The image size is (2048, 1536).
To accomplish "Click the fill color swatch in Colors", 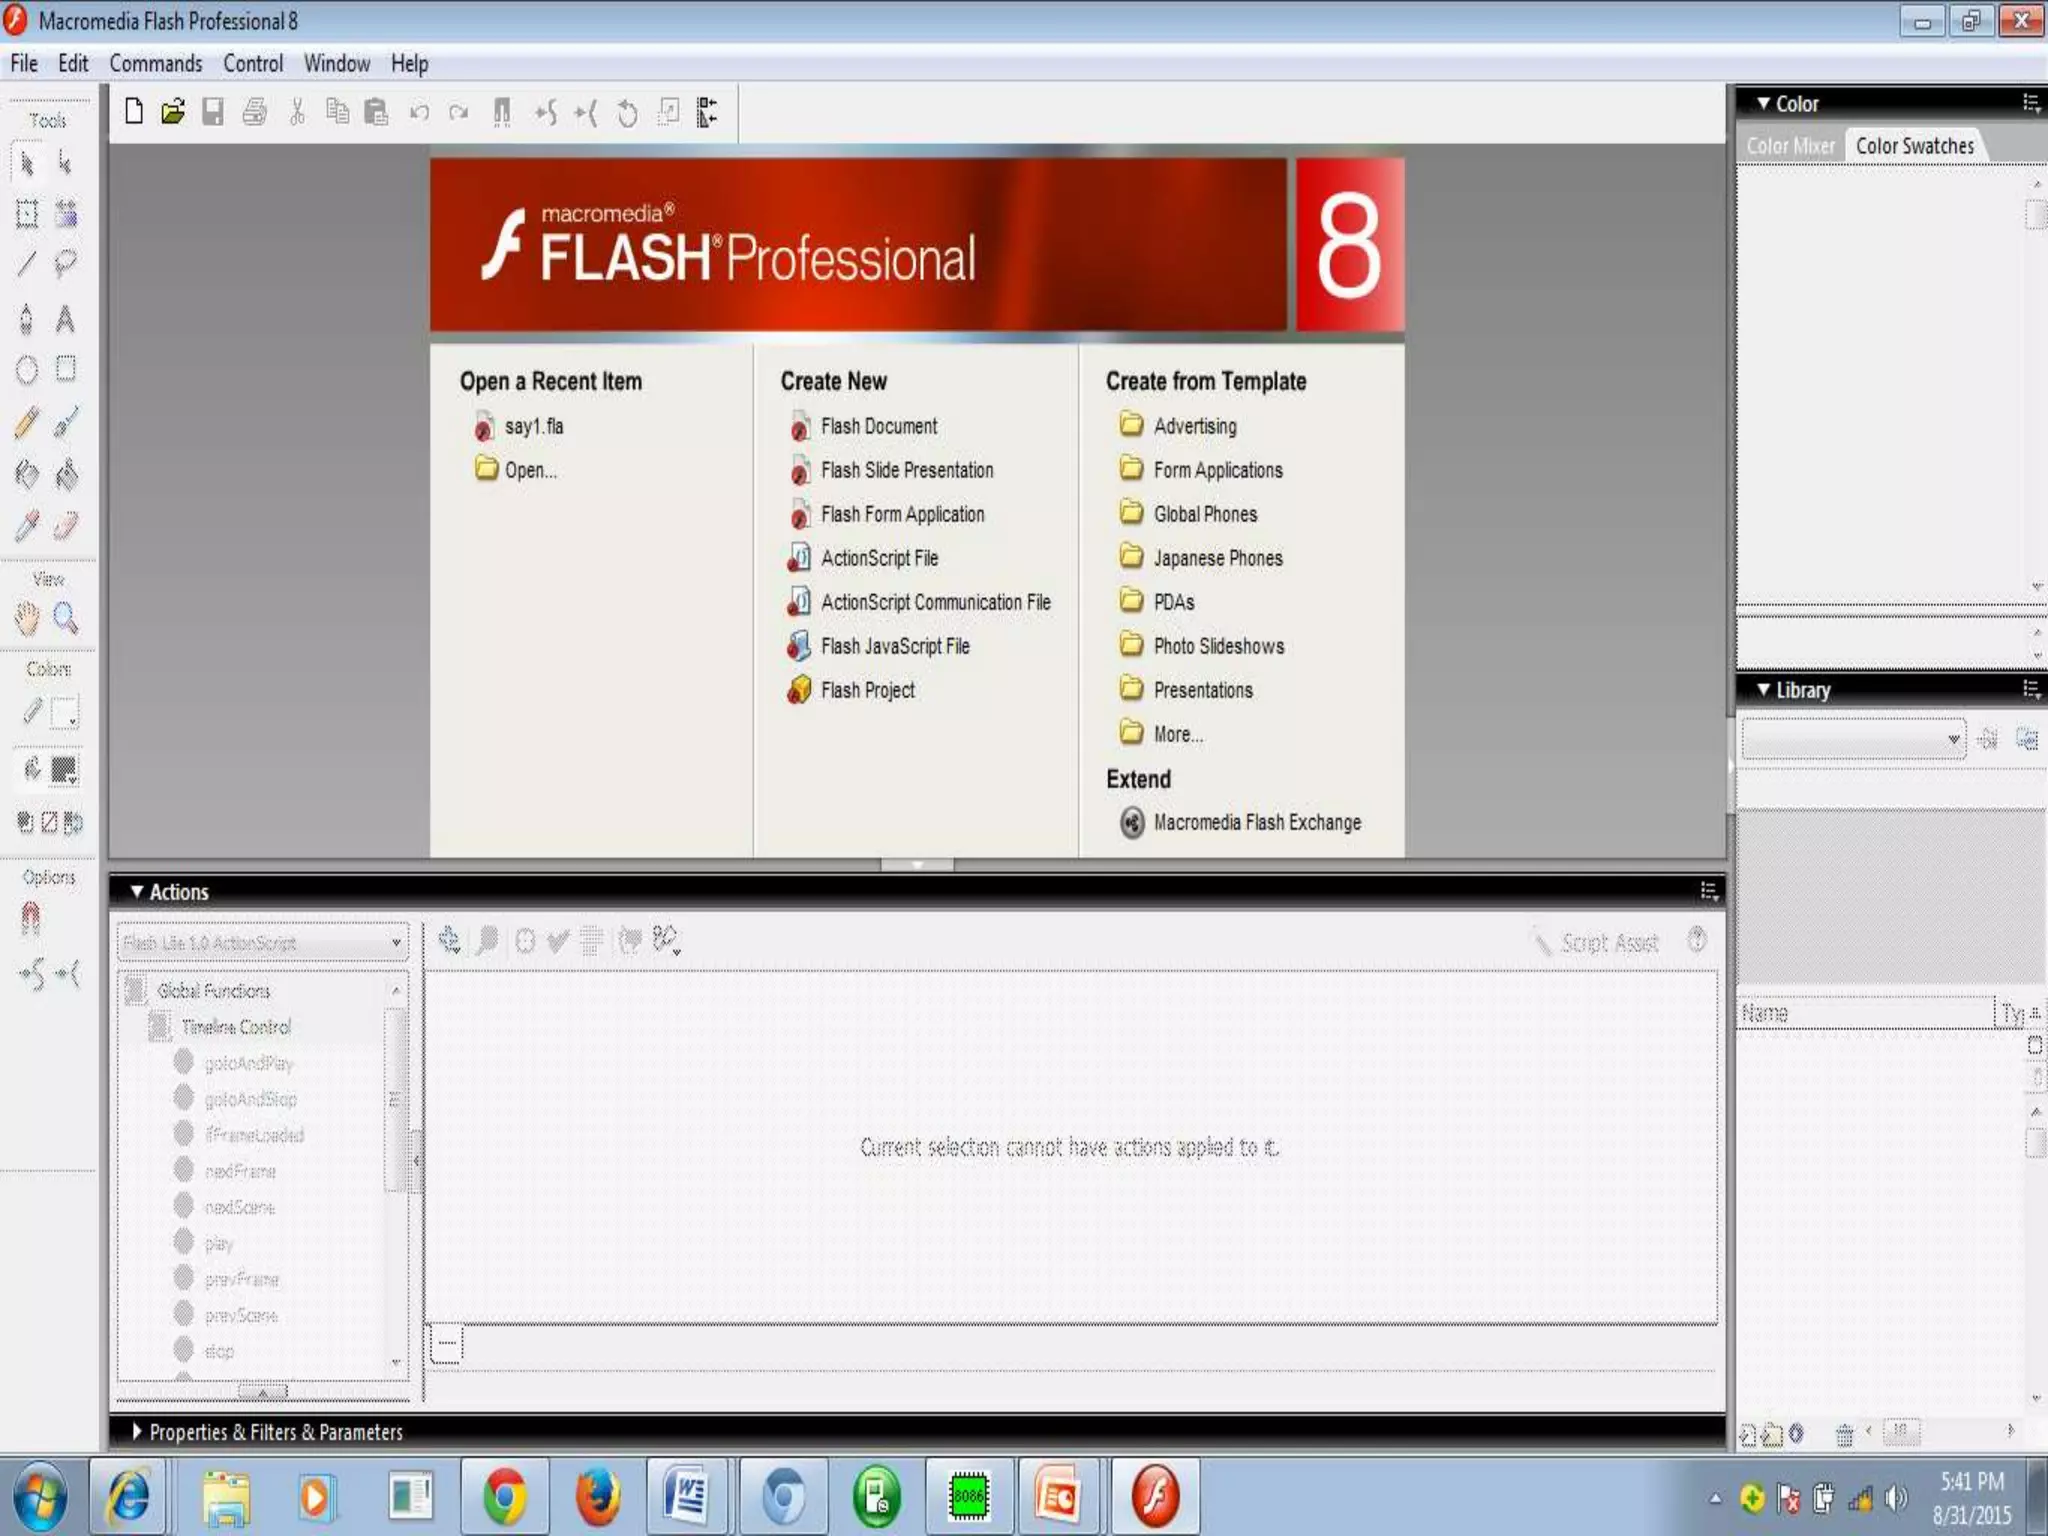I will (64, 769).
